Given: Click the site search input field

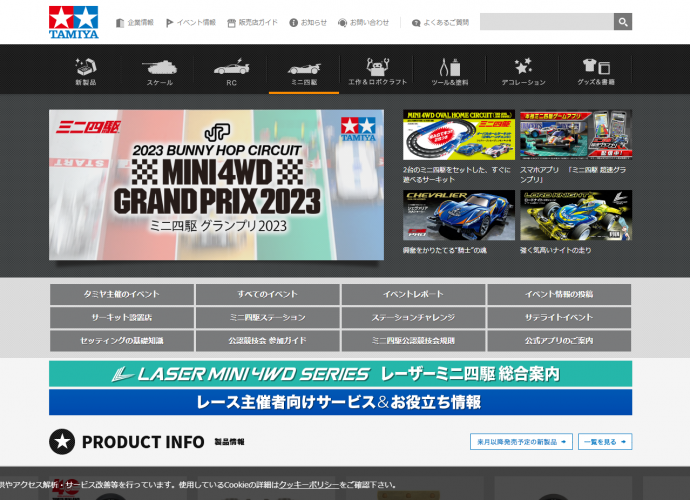Looking at the screenshot, I should pyautogui.click(x=547, y=22).
